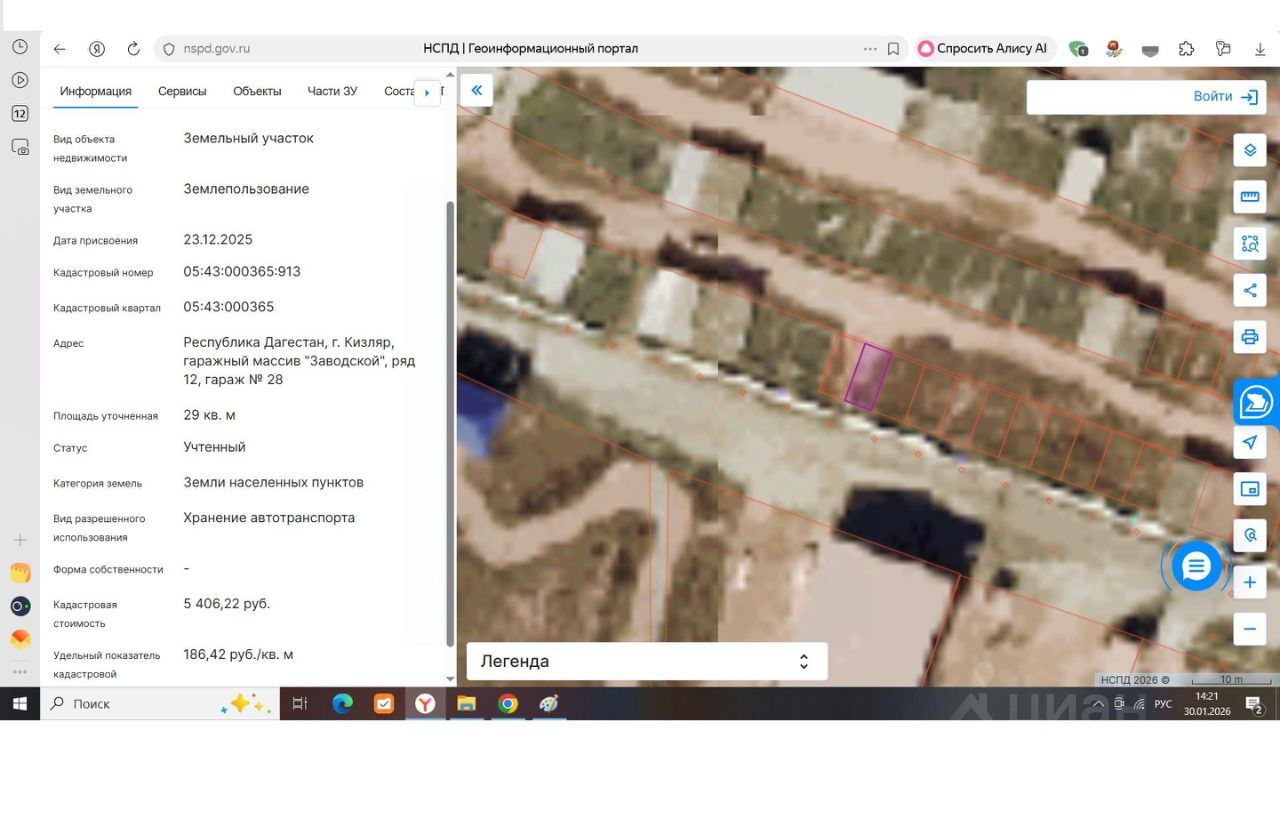Open the sidebar video player icon
Image resolution: width=1280 pixels, height=827 pixels.
pos(20,80)
